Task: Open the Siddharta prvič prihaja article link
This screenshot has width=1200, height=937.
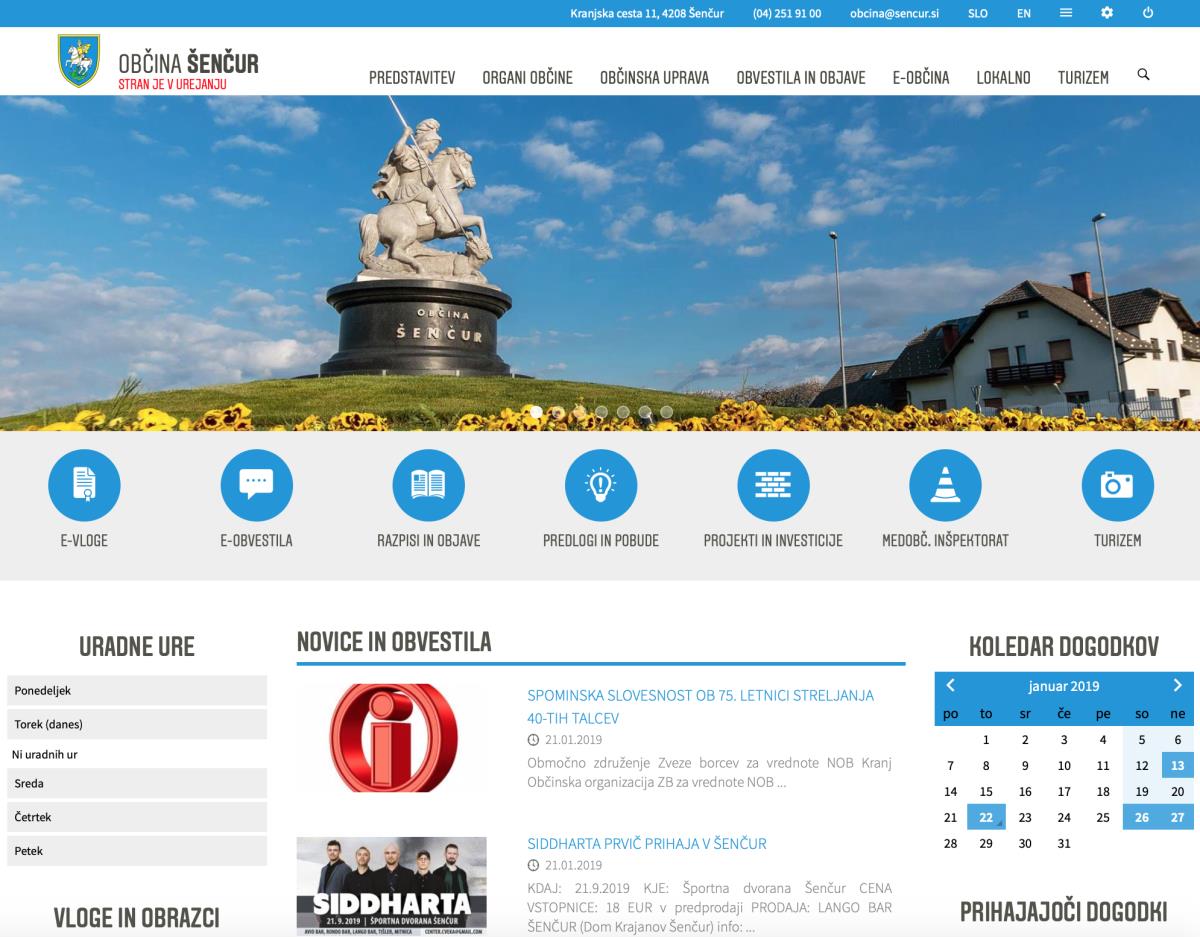Action: [x=646, y=843]
